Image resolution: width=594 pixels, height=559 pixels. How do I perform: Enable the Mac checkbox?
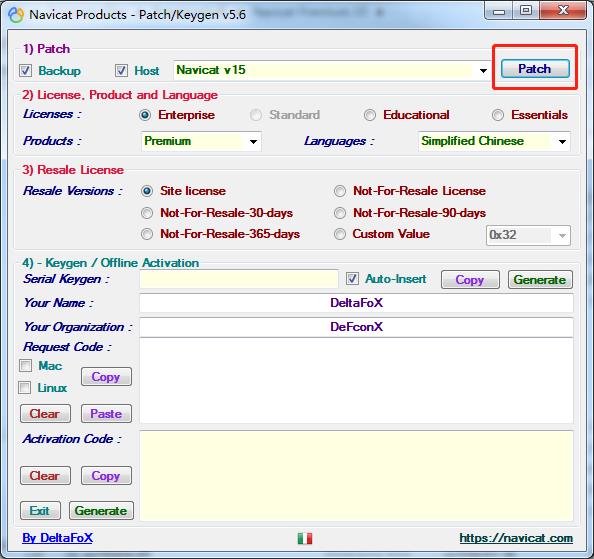[x=25, y=366]
